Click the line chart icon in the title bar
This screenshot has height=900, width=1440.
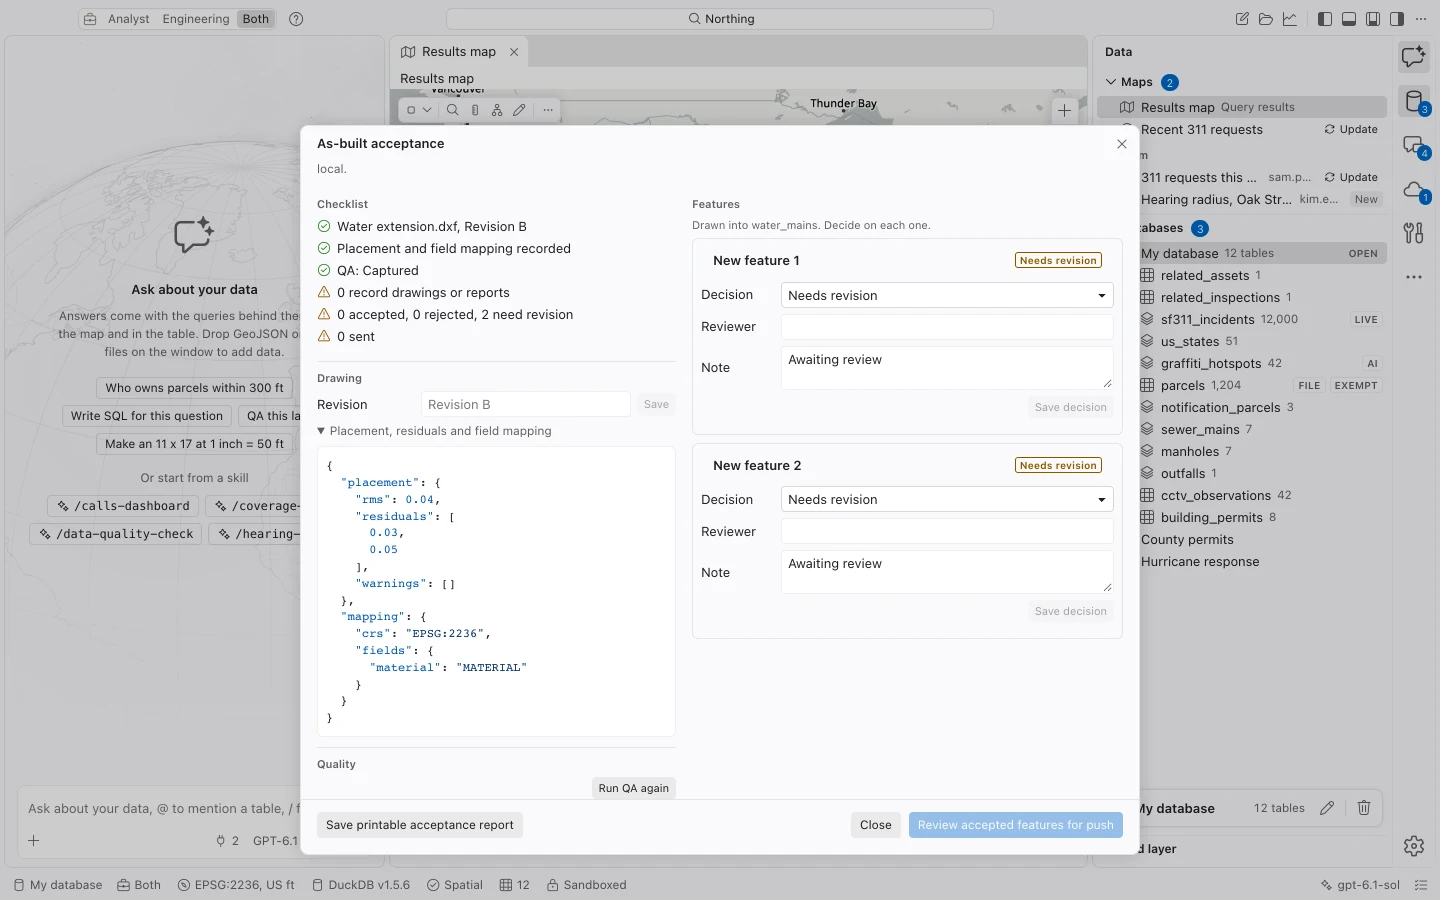(x=1290, y=19)
